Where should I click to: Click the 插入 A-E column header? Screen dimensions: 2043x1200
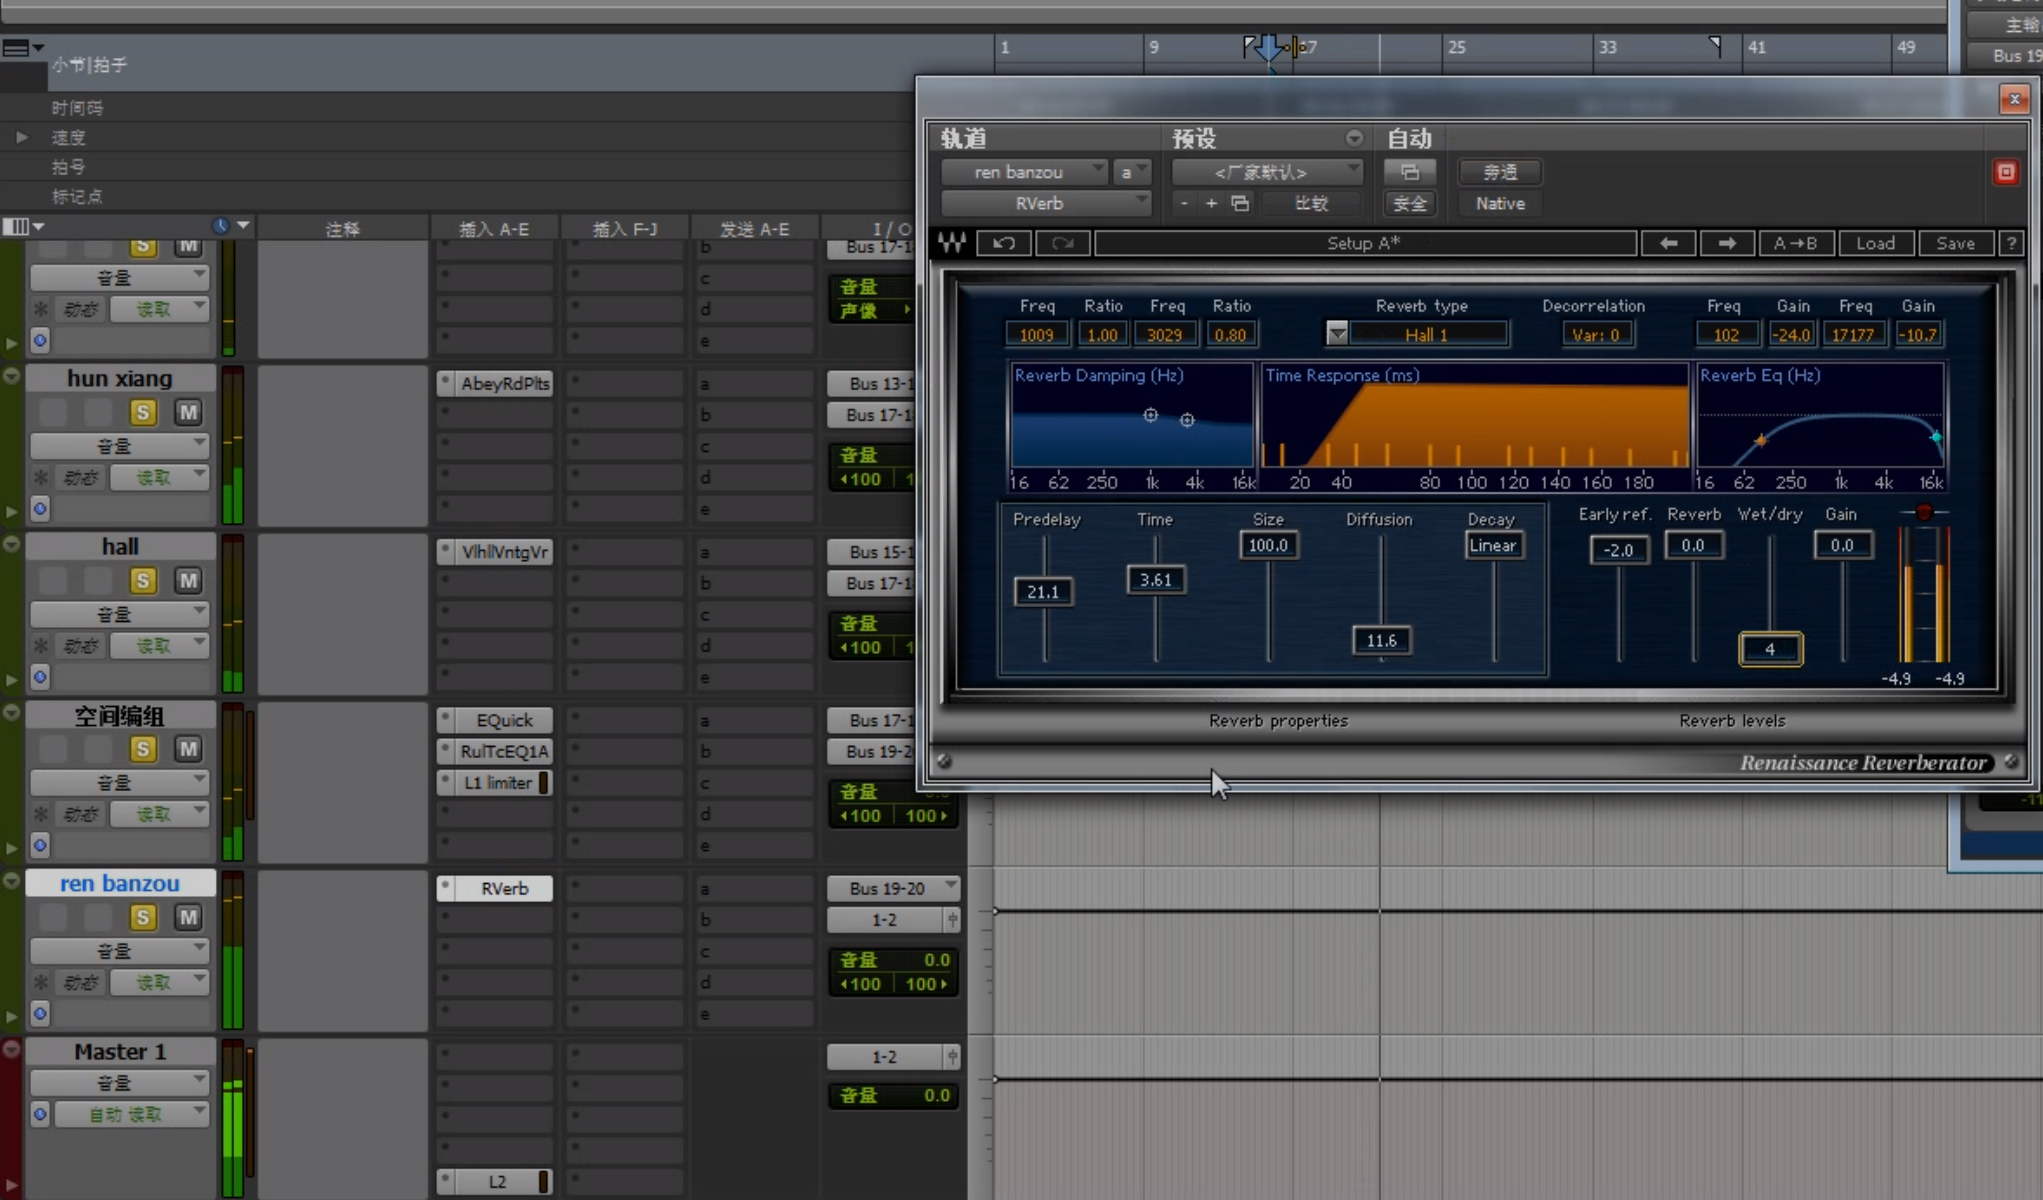click(x=494, y=229)
